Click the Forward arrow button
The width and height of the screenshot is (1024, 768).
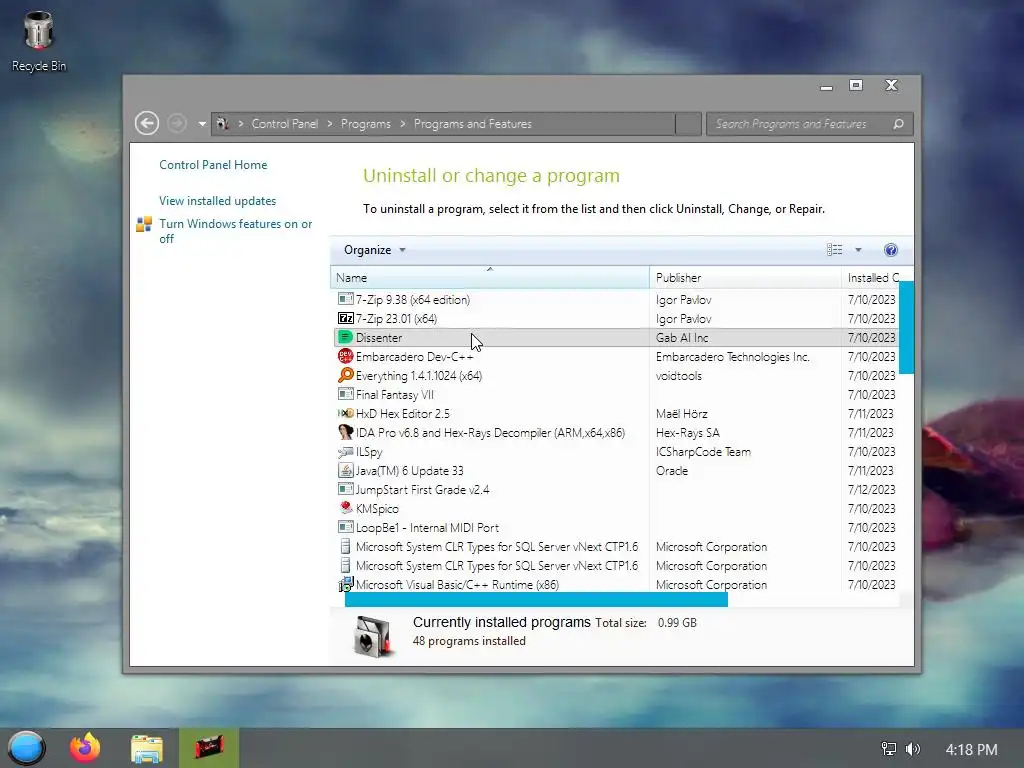176,123
